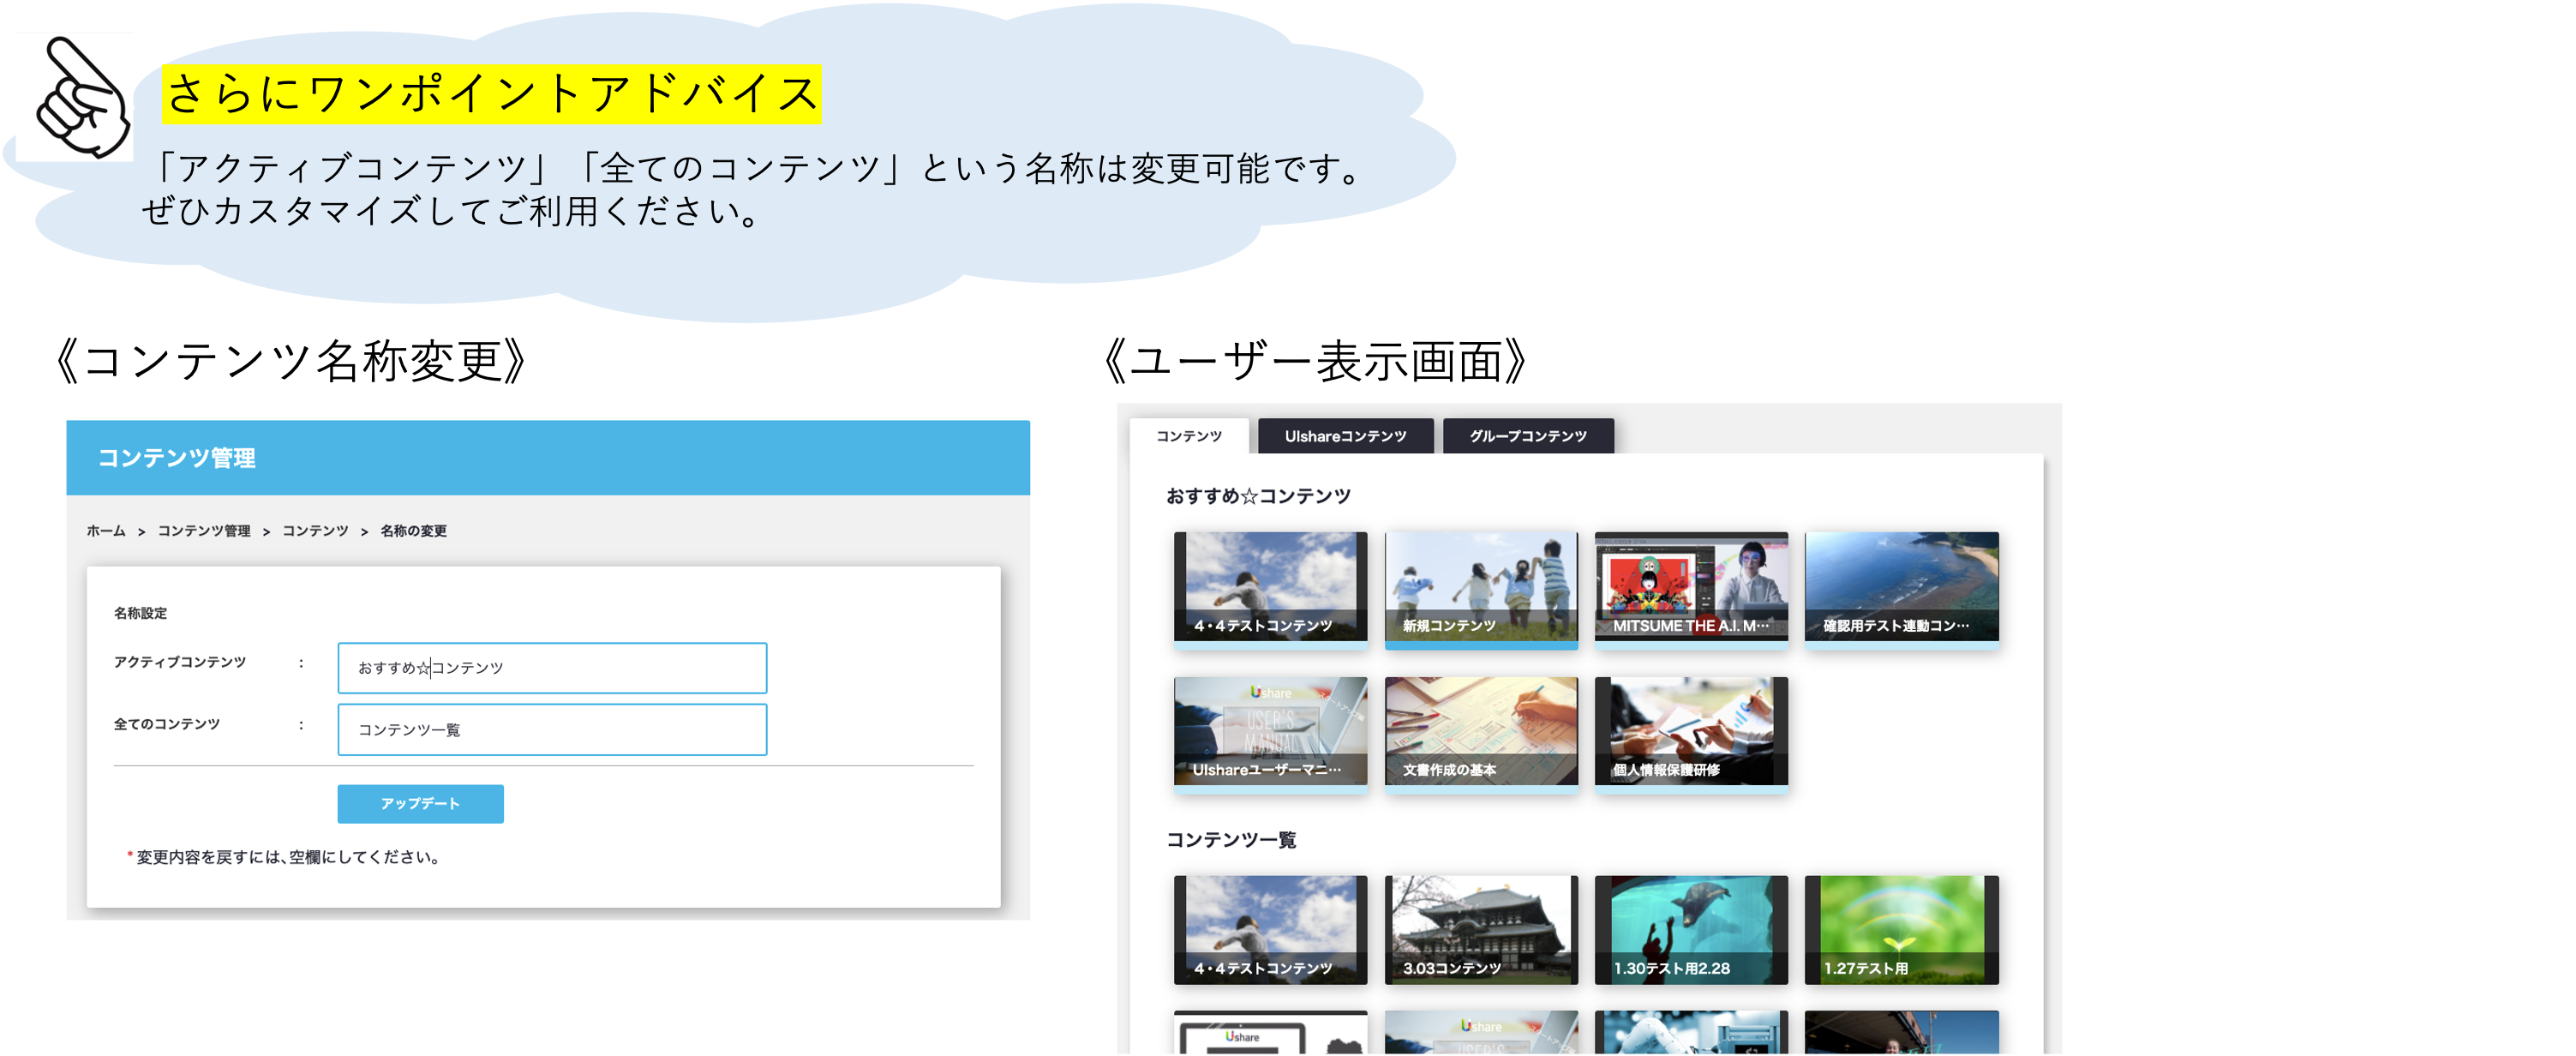Click the おすすめ☆コンテンツ section heading
The height and width of the screenshot is (1056, 2576).
[x=1258, y=496]
